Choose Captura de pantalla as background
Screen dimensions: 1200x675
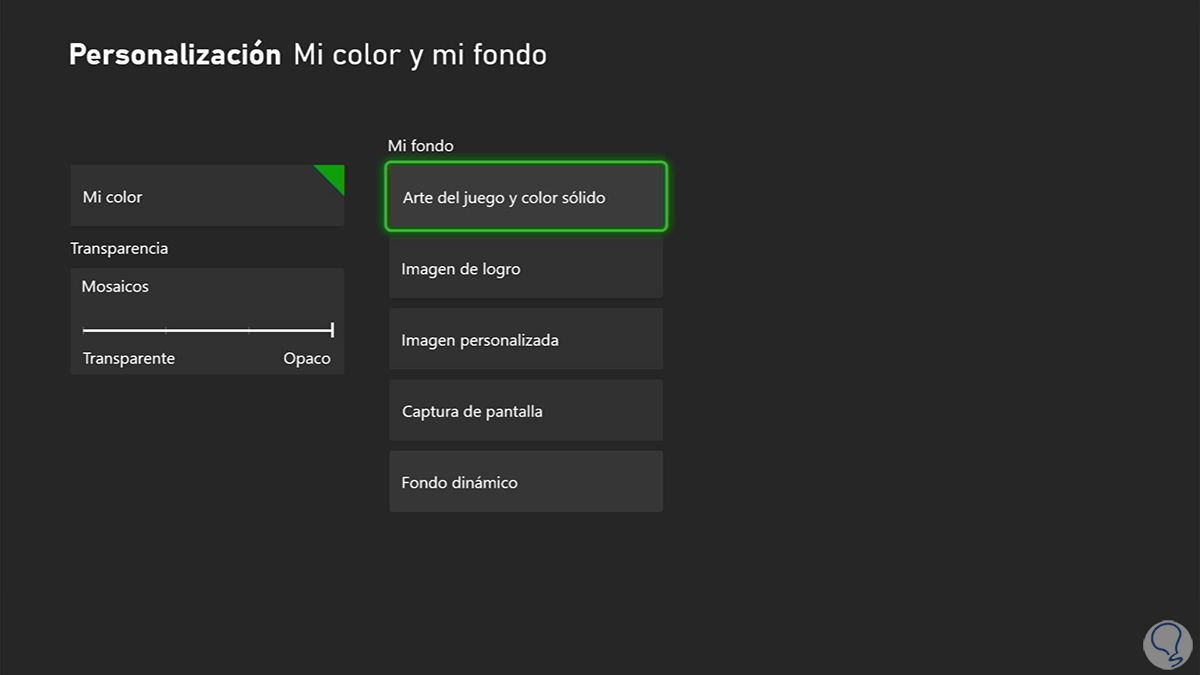tap(526, 411)
